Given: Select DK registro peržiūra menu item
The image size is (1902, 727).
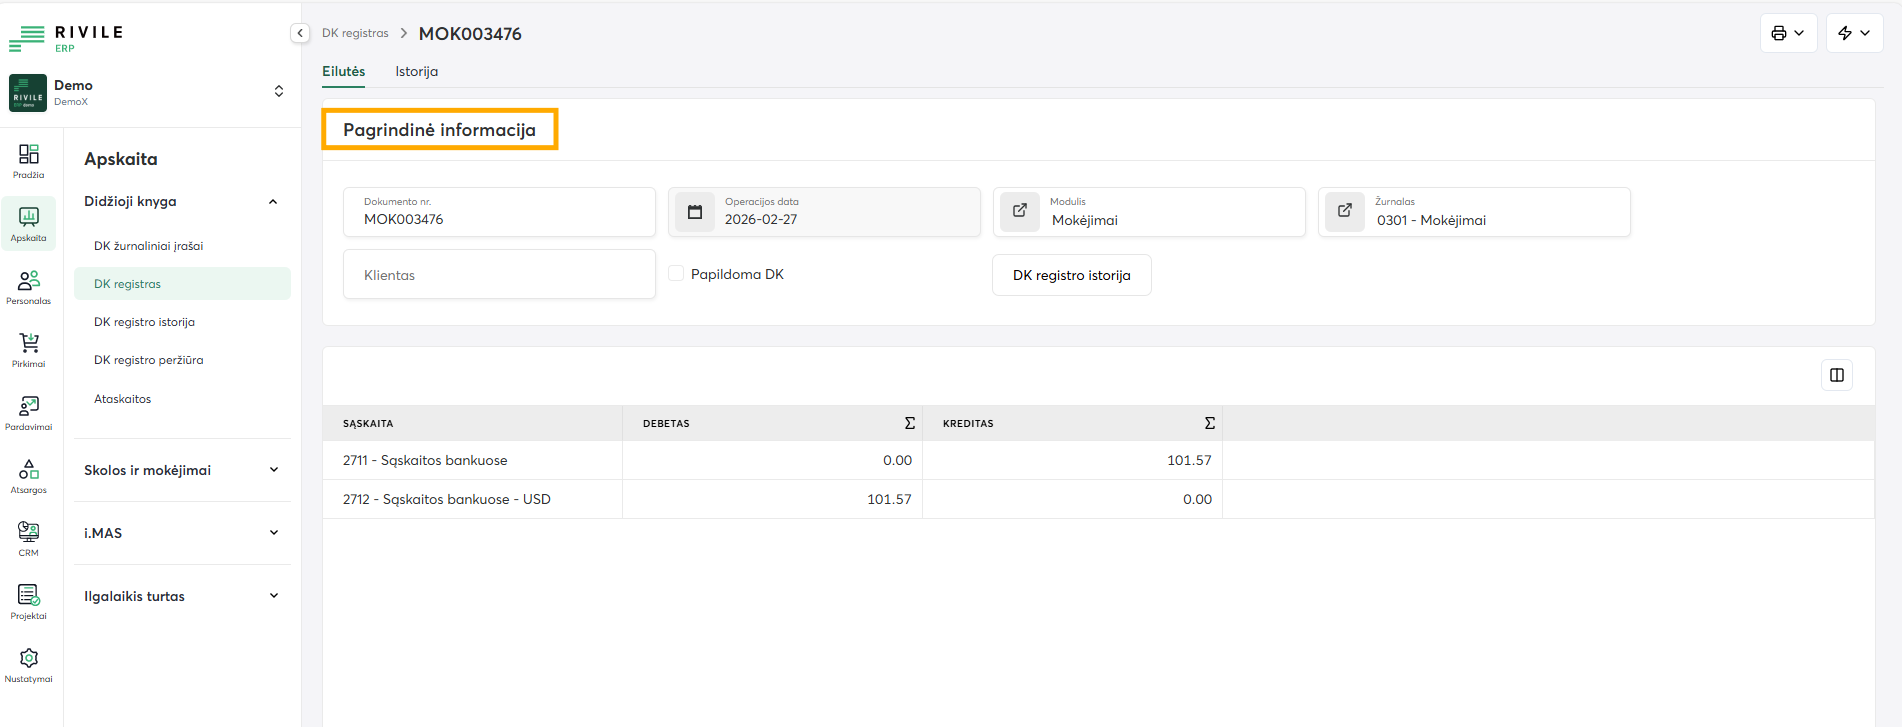Looking at the screenshot, I should [148, 360].
